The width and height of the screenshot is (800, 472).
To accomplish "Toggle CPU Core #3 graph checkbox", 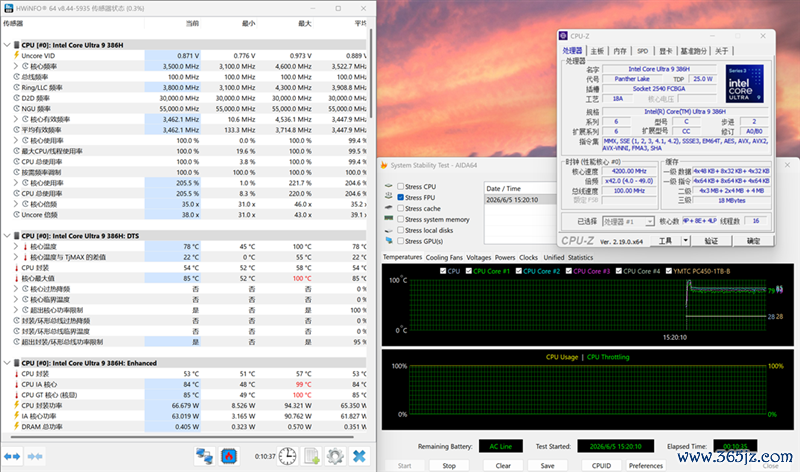I will point(568,271).
